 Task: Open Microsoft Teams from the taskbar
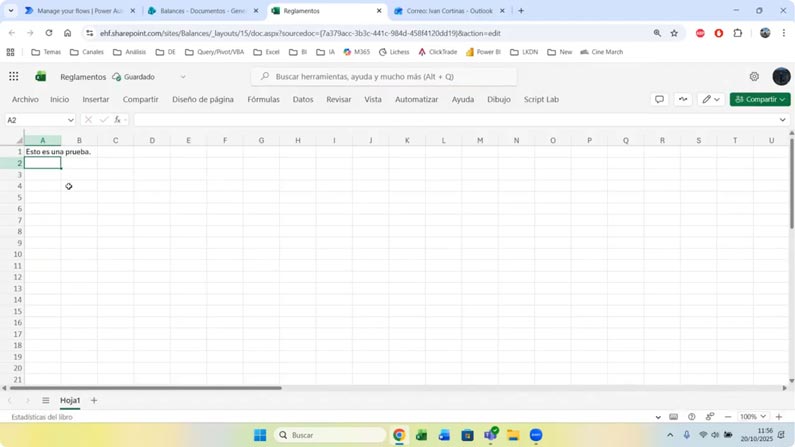pyautogui.click(x=490, y=435)
